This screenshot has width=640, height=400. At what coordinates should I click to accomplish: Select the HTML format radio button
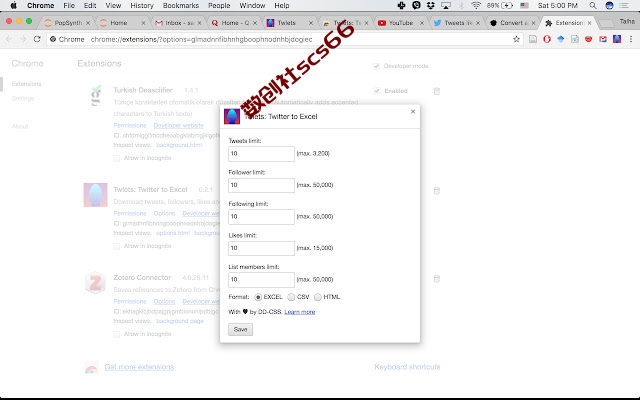(318, 297)
